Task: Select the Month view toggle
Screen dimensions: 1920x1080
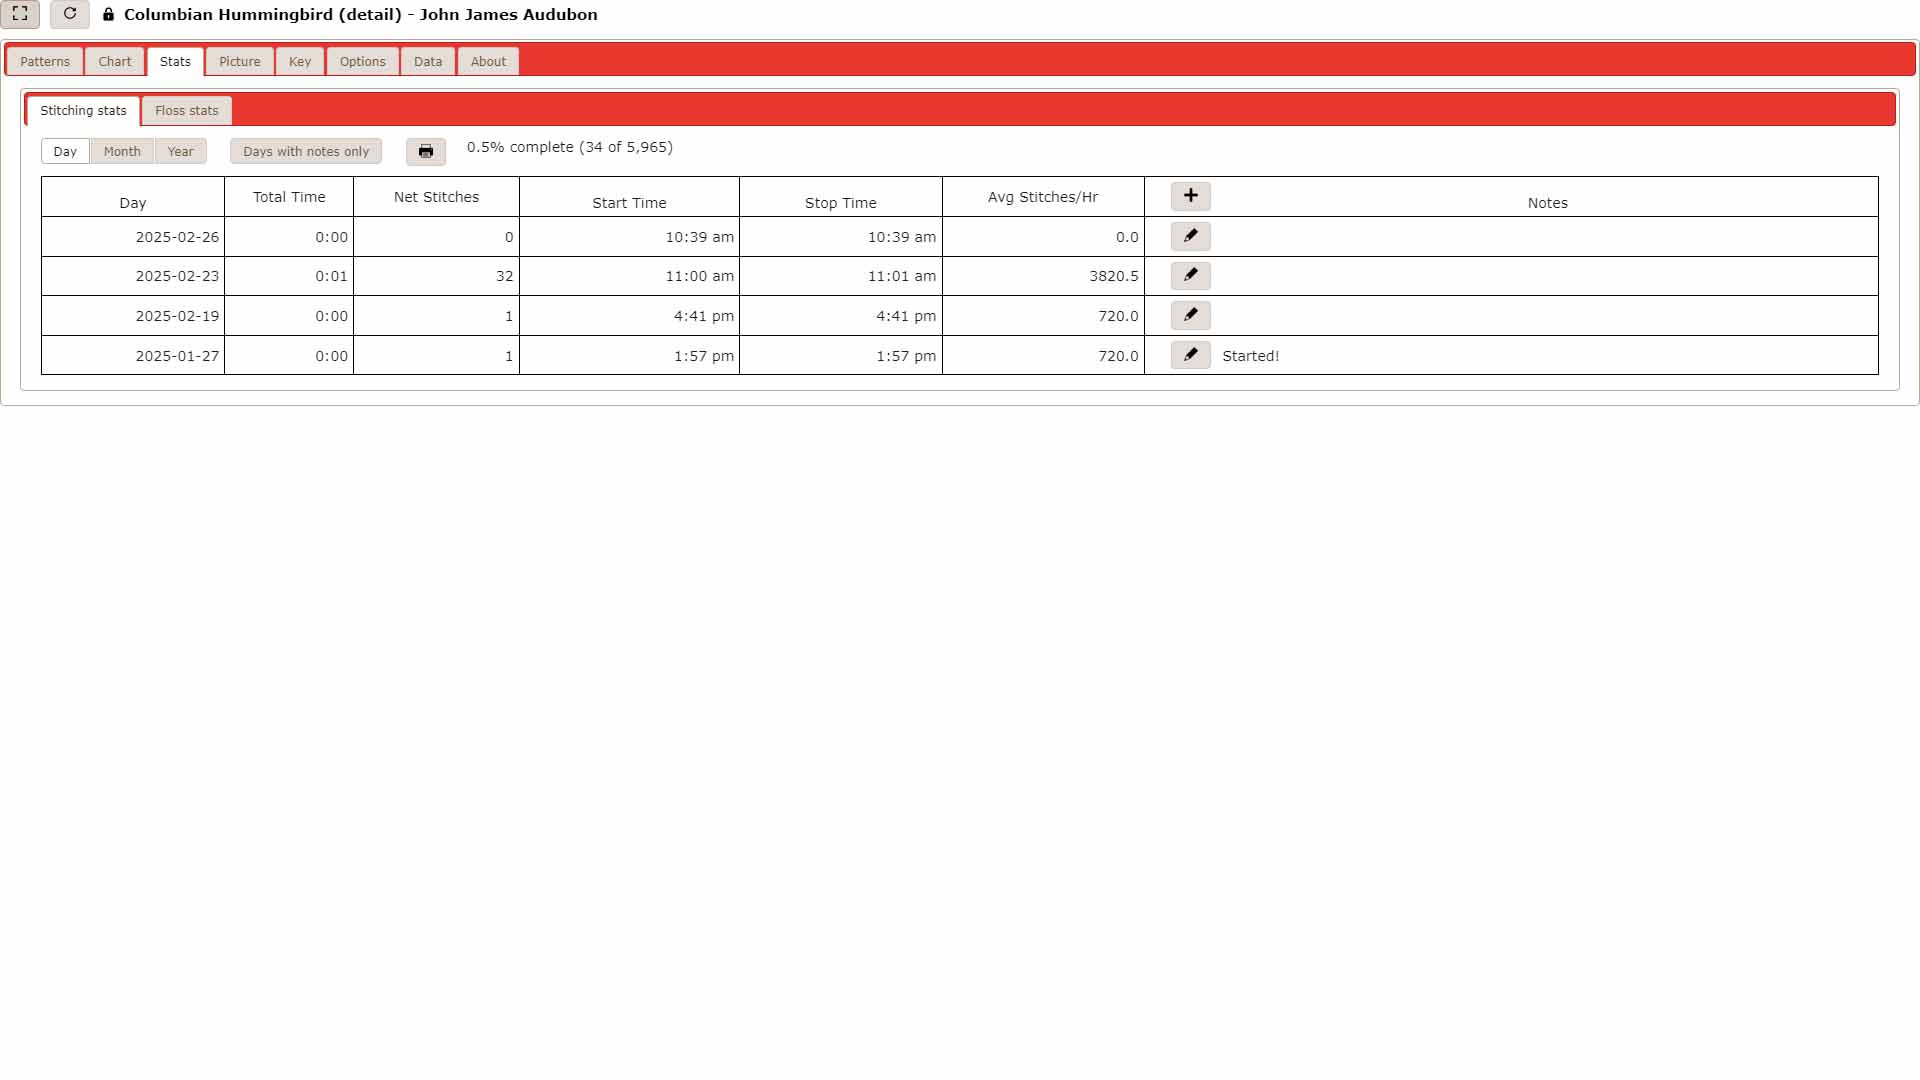Action: pyautogui.click(x=121, y=151)
